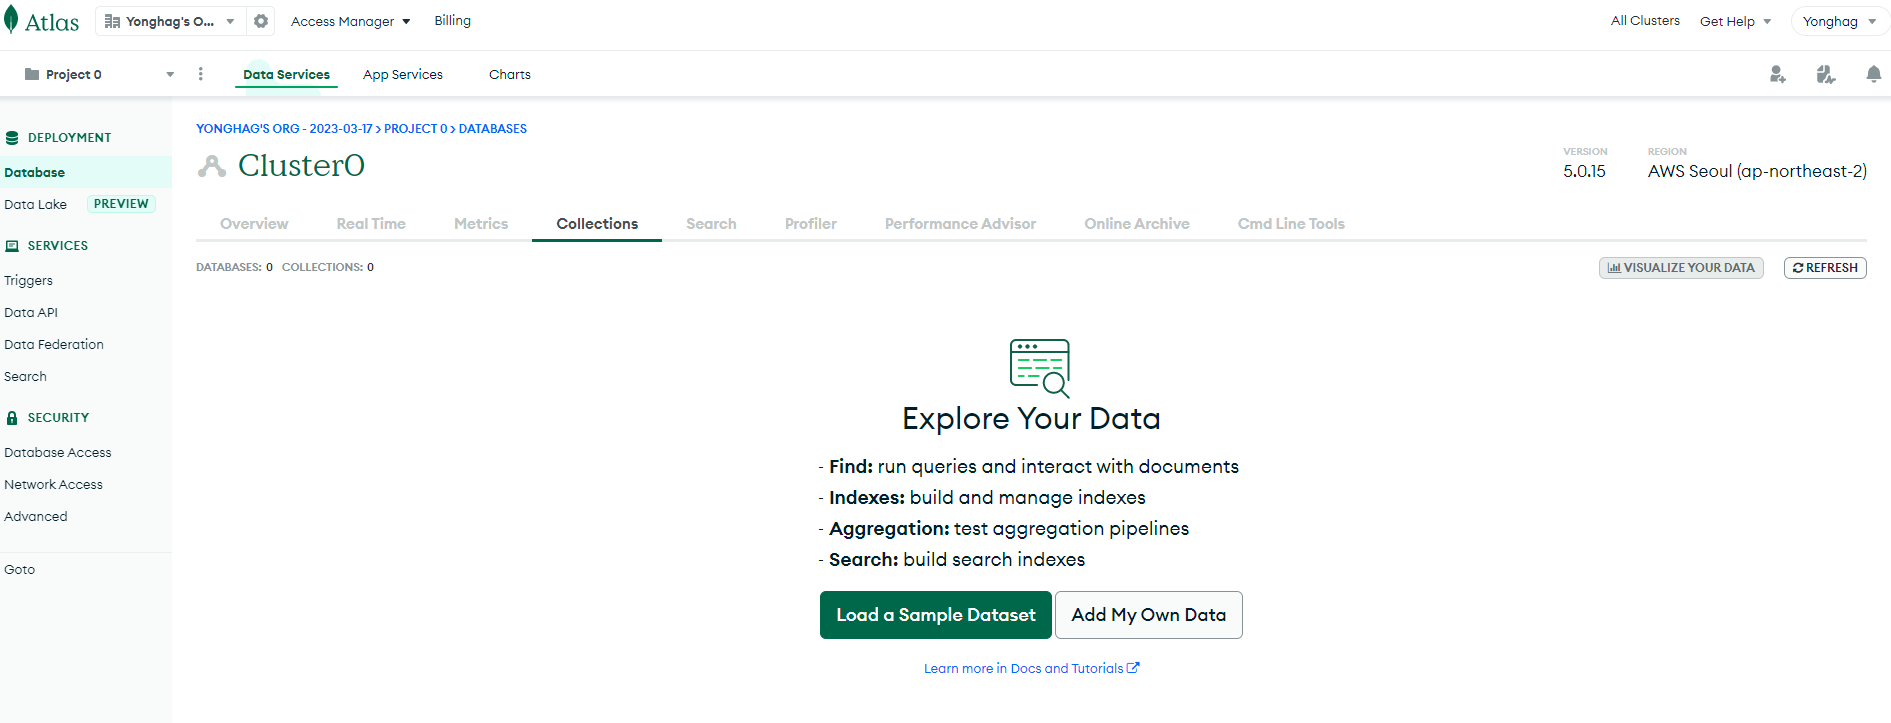Select the Collections tab
Image resolution: width=1891 pixels, height=723 pixels.
coord(597,224)
